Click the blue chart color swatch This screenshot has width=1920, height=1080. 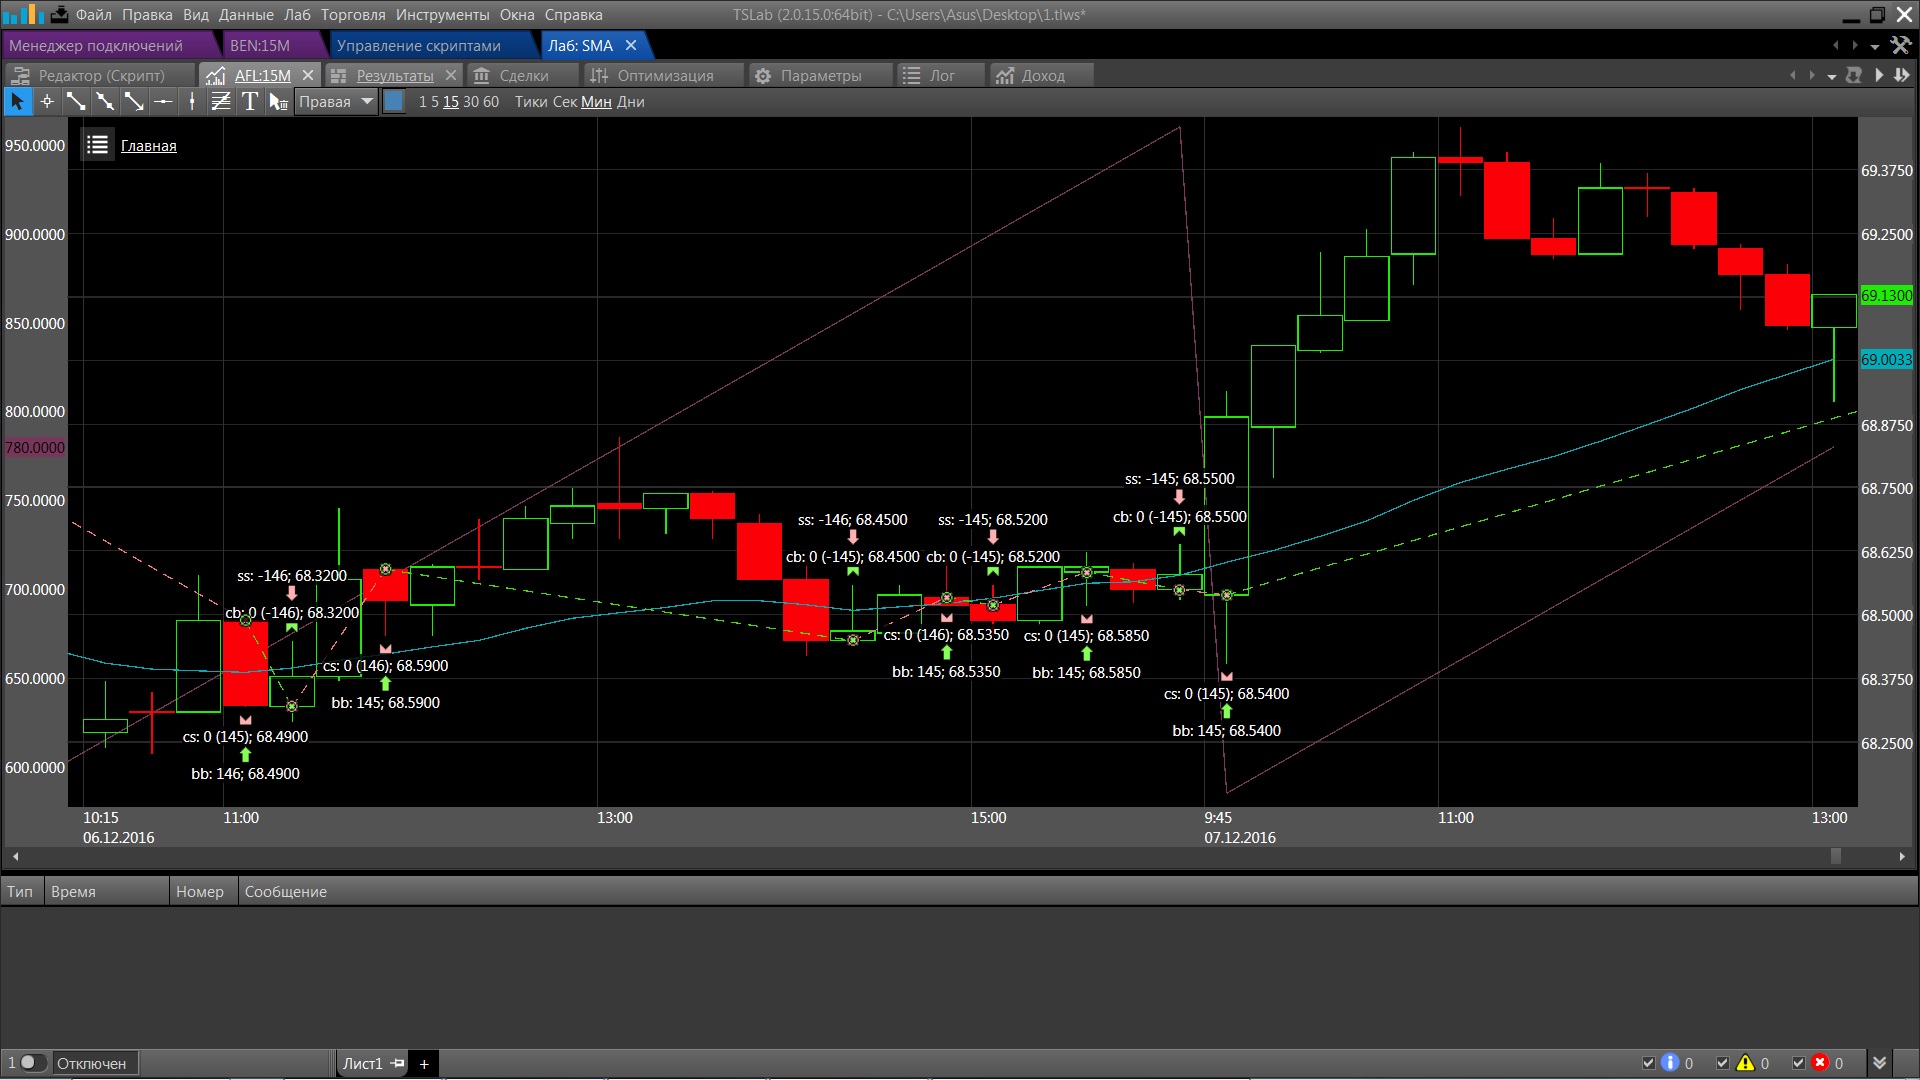point(395,101)
